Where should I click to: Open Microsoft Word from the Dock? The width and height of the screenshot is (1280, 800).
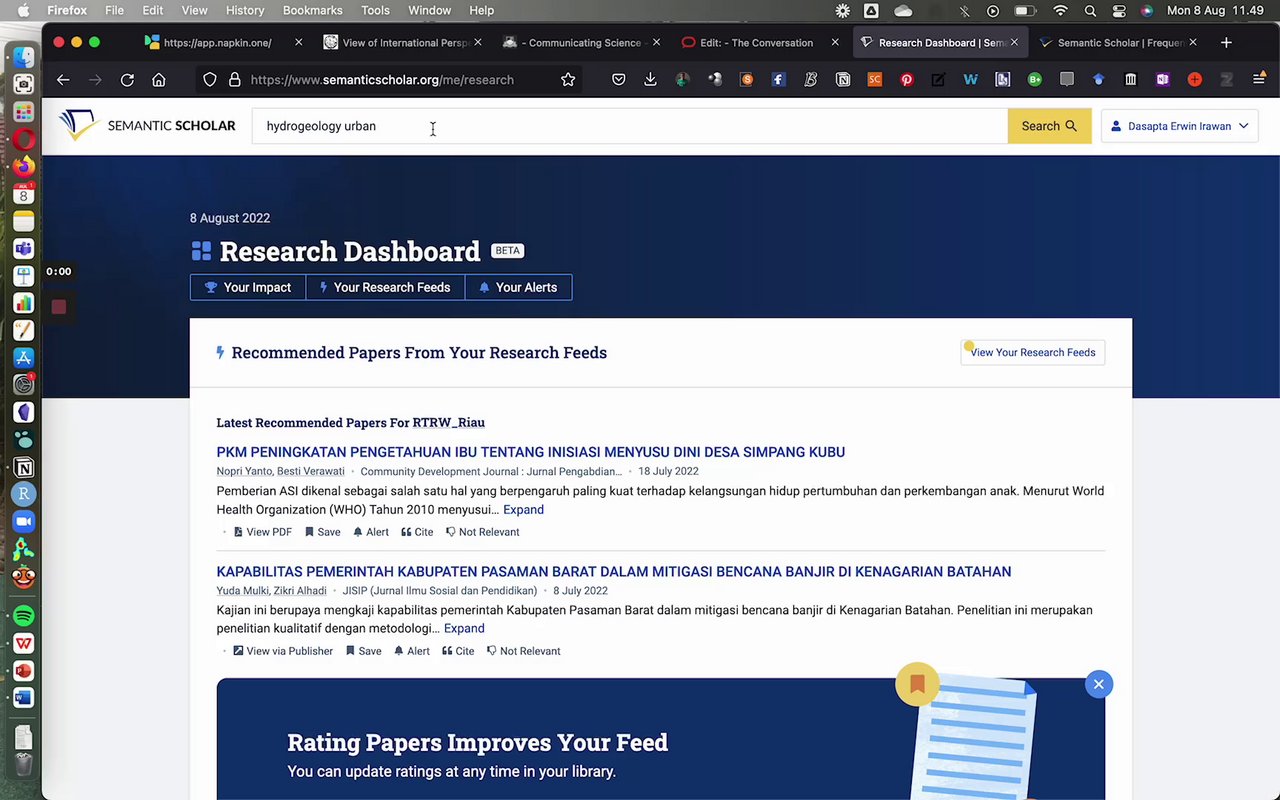pos(24,697)
